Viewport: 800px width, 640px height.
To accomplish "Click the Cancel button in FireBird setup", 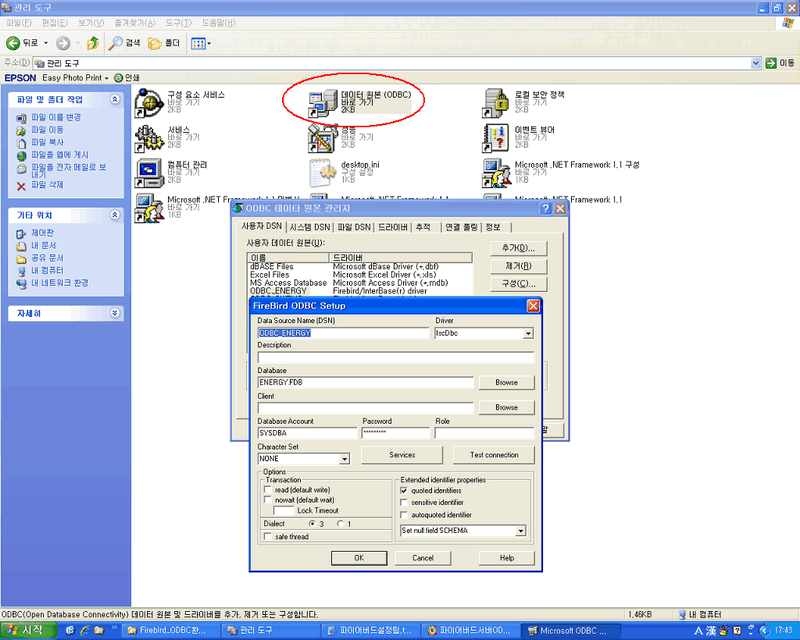I will pyautogui.click(x=423, y=558).
